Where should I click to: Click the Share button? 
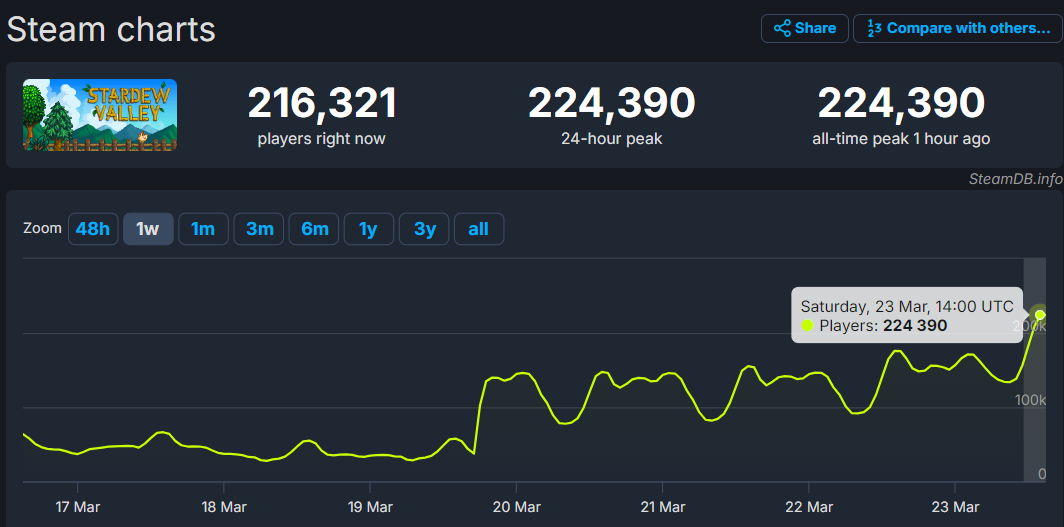coord(804,28)
